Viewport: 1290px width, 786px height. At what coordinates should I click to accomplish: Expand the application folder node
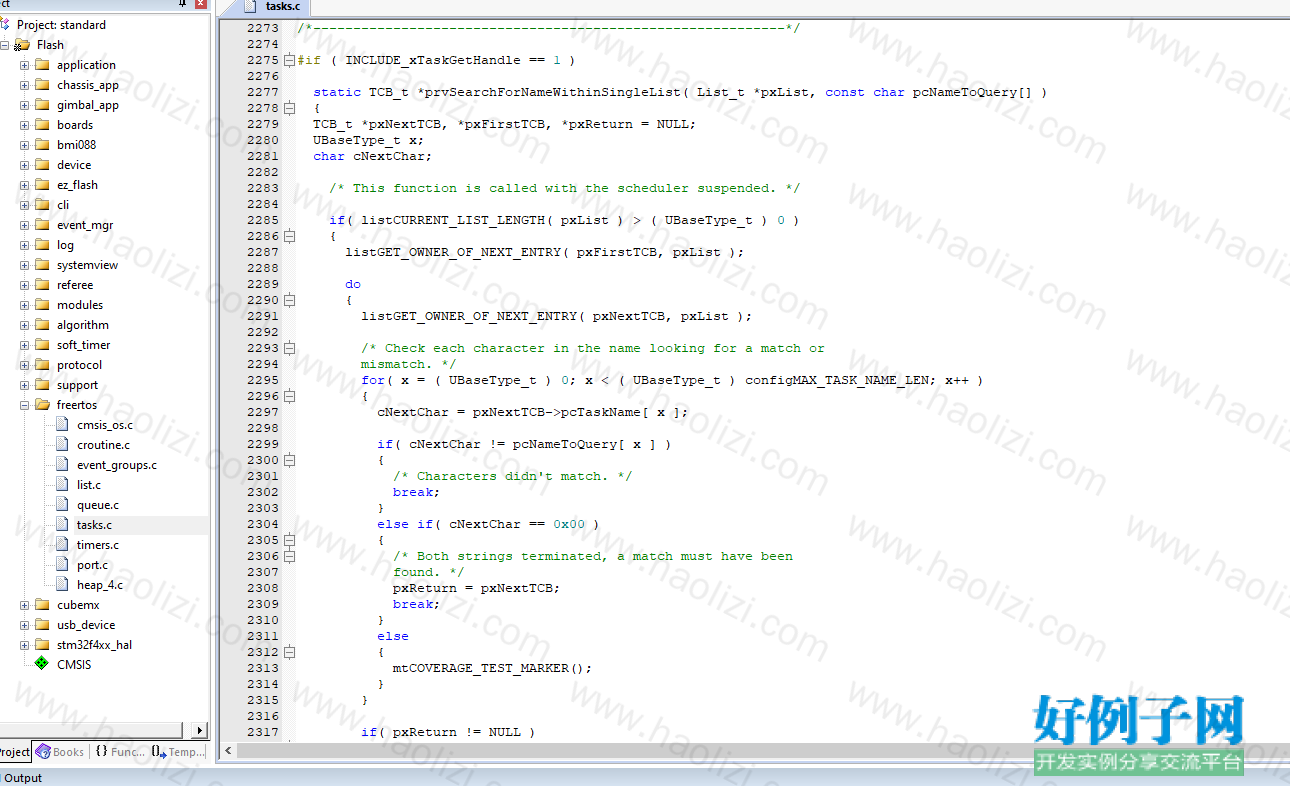coord(24,65)
